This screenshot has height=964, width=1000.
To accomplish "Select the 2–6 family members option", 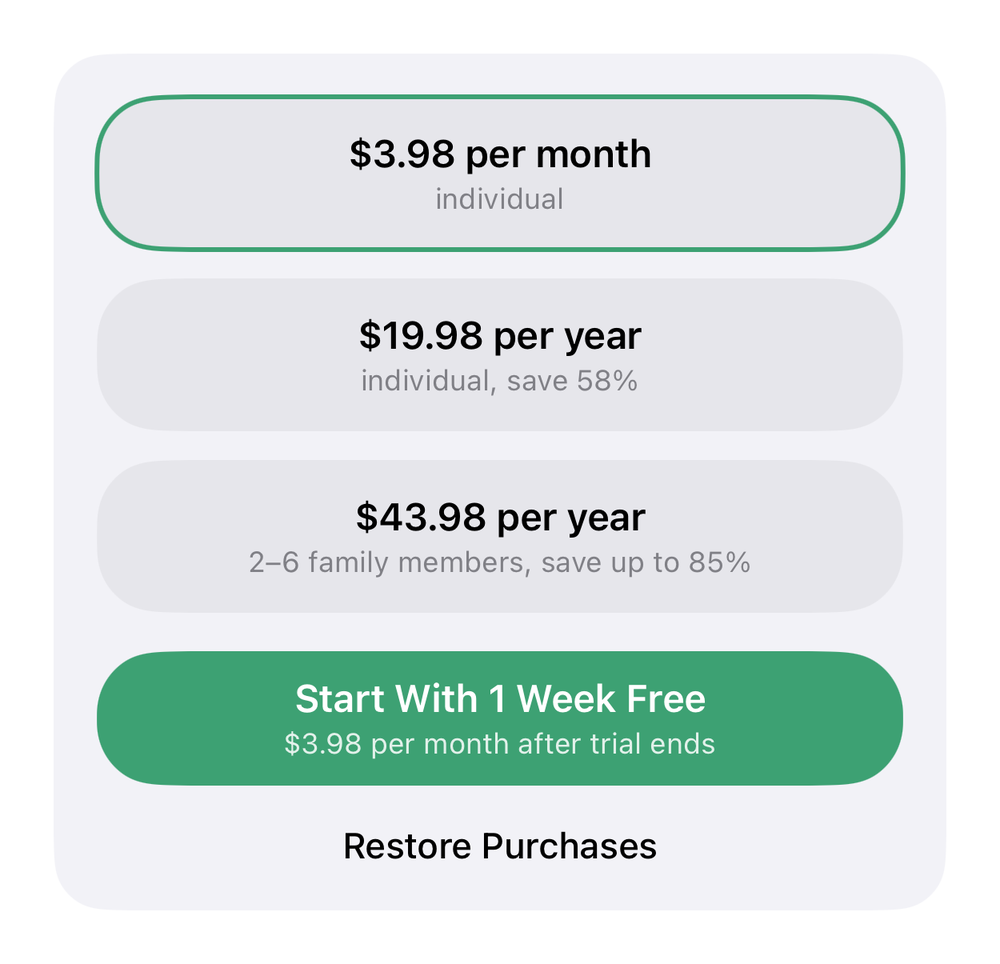I will [500, 536].
